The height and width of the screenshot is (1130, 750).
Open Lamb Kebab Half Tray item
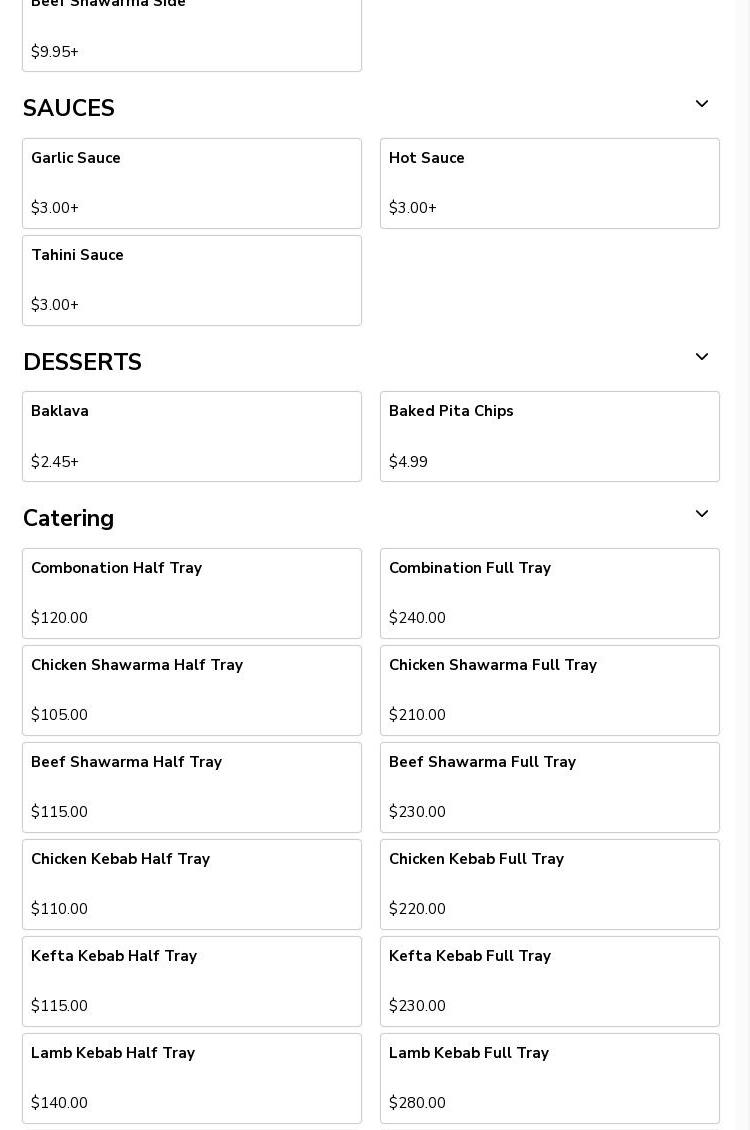click(192, 1078)
